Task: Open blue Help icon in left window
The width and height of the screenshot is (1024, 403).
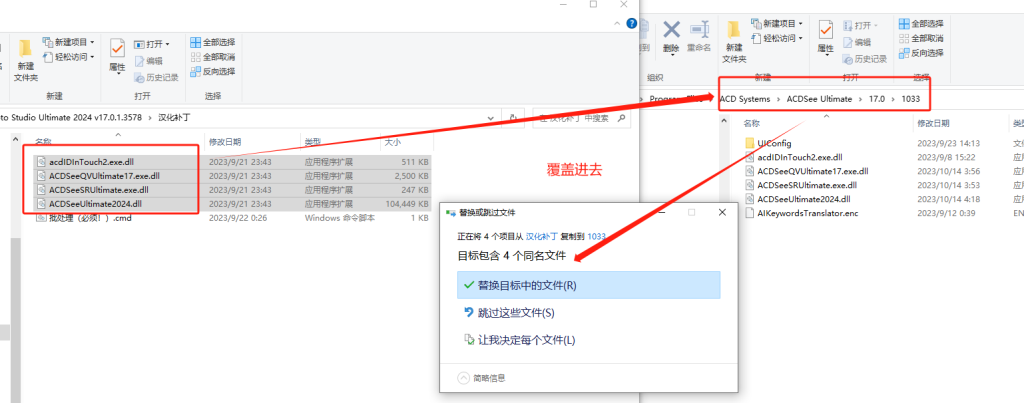Action: tap(632, 23)
